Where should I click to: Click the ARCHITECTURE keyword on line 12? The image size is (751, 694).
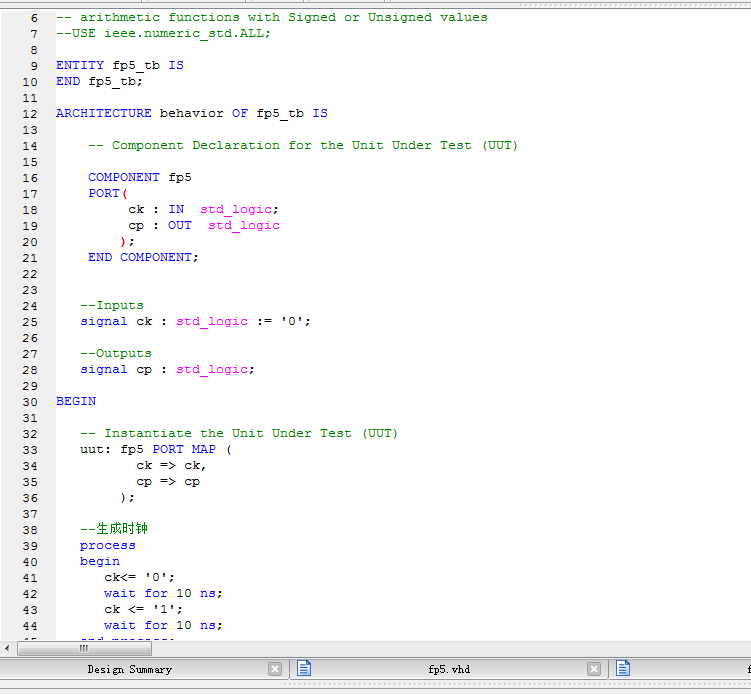click(x=104, y=113)
